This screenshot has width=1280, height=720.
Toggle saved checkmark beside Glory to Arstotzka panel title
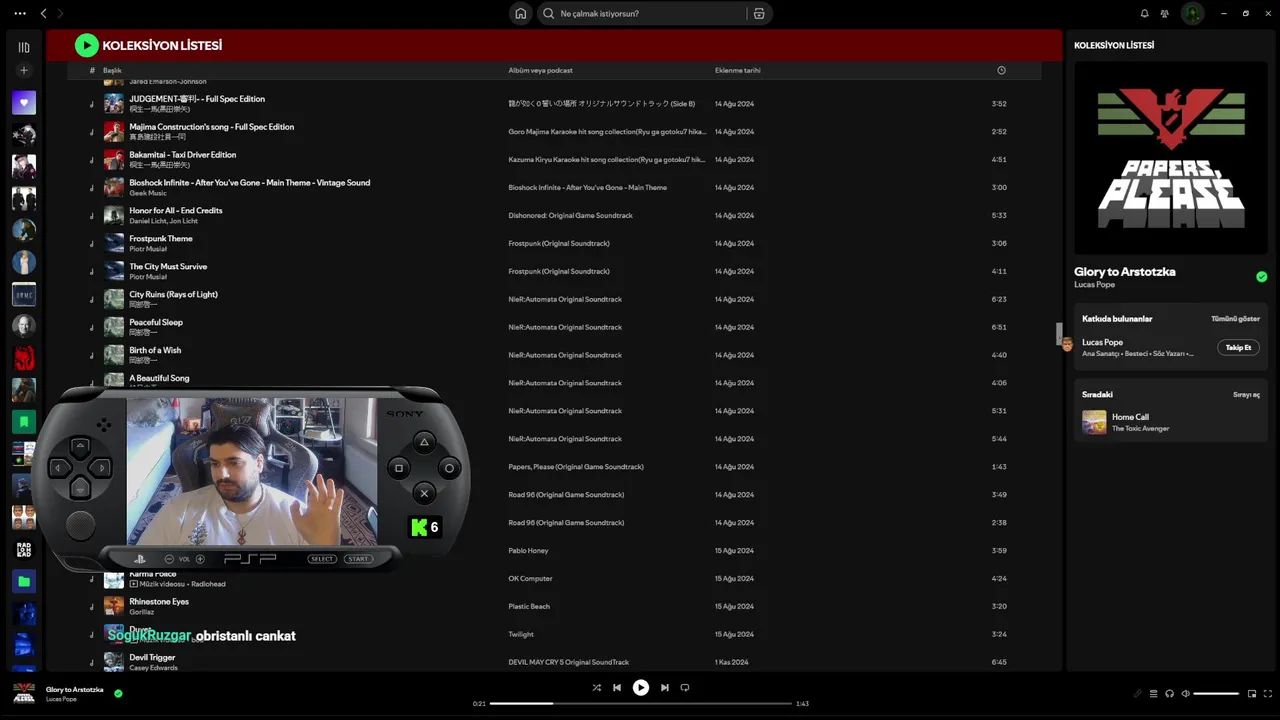pyautogui.click(x=1261, y=277)
